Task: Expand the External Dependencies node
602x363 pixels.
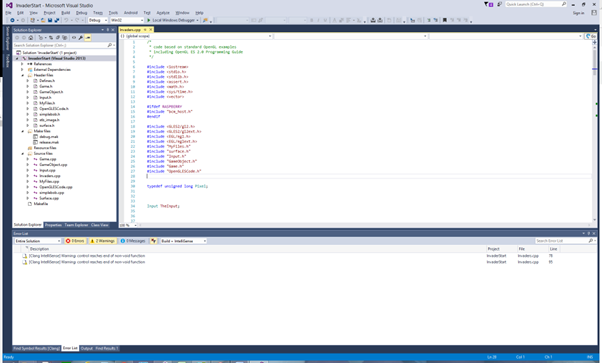Action: point(22,70)
